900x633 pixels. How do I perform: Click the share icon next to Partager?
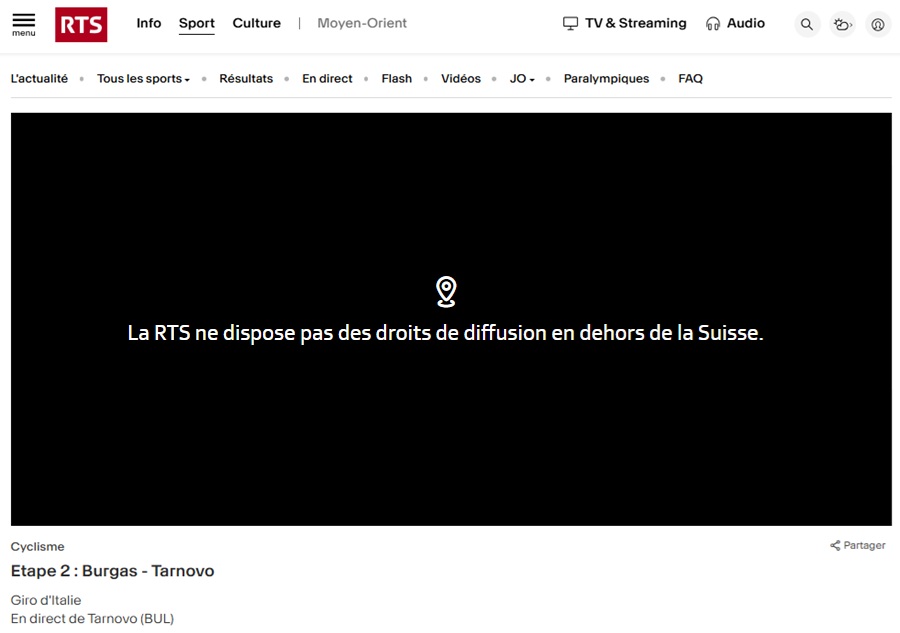(835, 545)
